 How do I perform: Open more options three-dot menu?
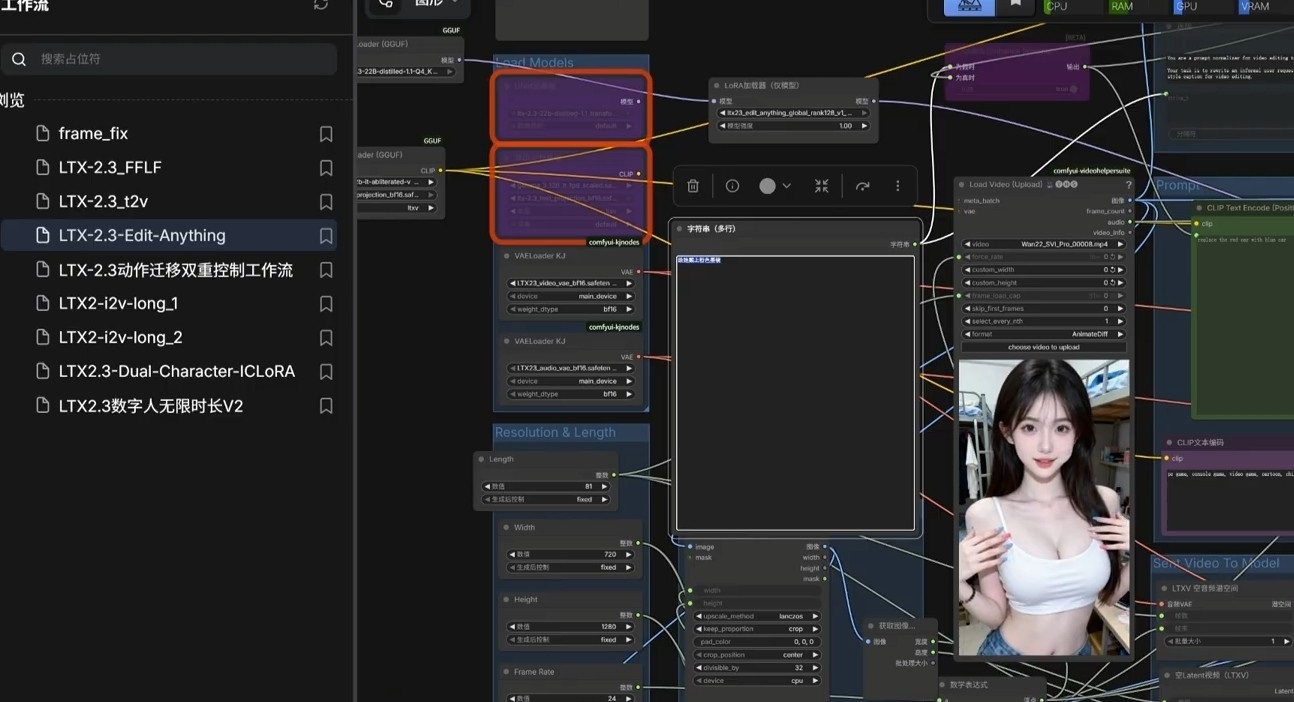[898, 186]
